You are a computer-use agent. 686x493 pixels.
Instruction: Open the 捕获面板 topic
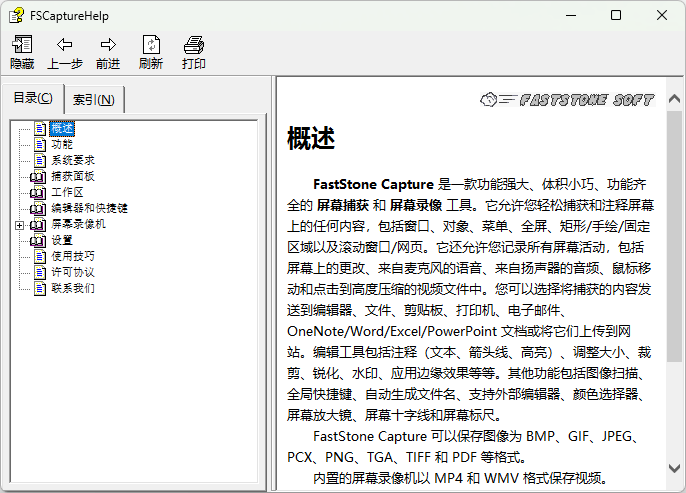pos(73,176)
